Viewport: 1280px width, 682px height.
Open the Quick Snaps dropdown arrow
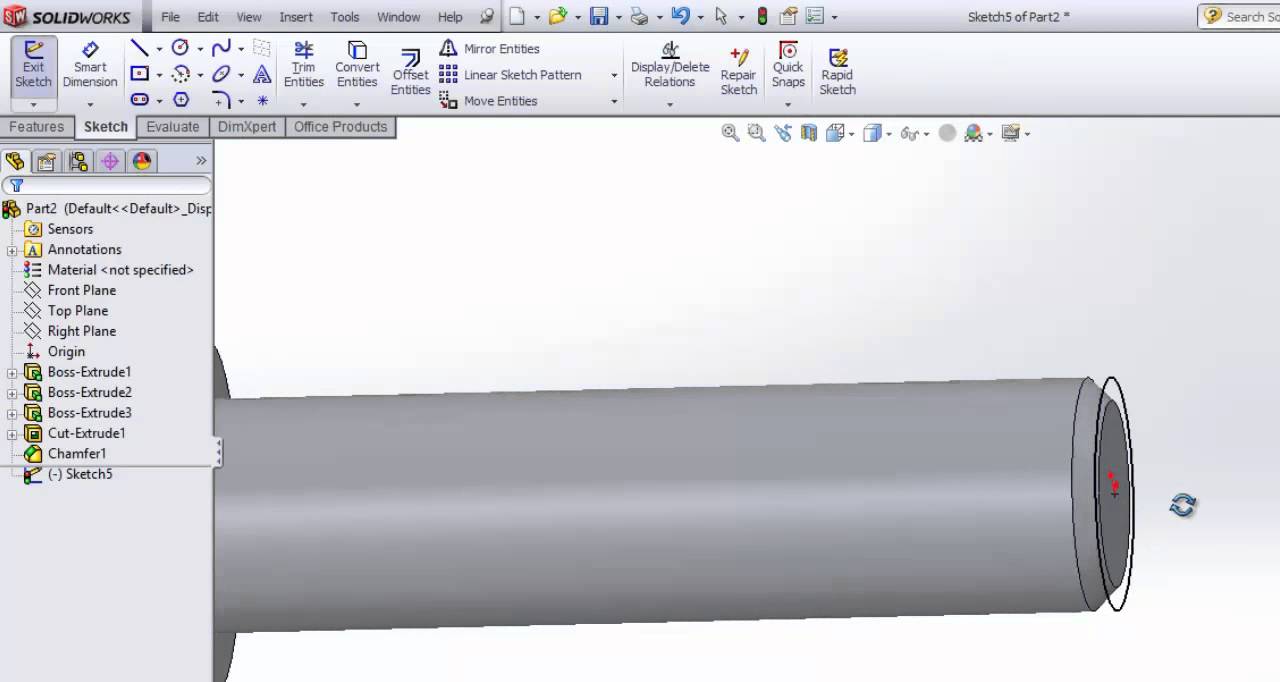(788, 104)
